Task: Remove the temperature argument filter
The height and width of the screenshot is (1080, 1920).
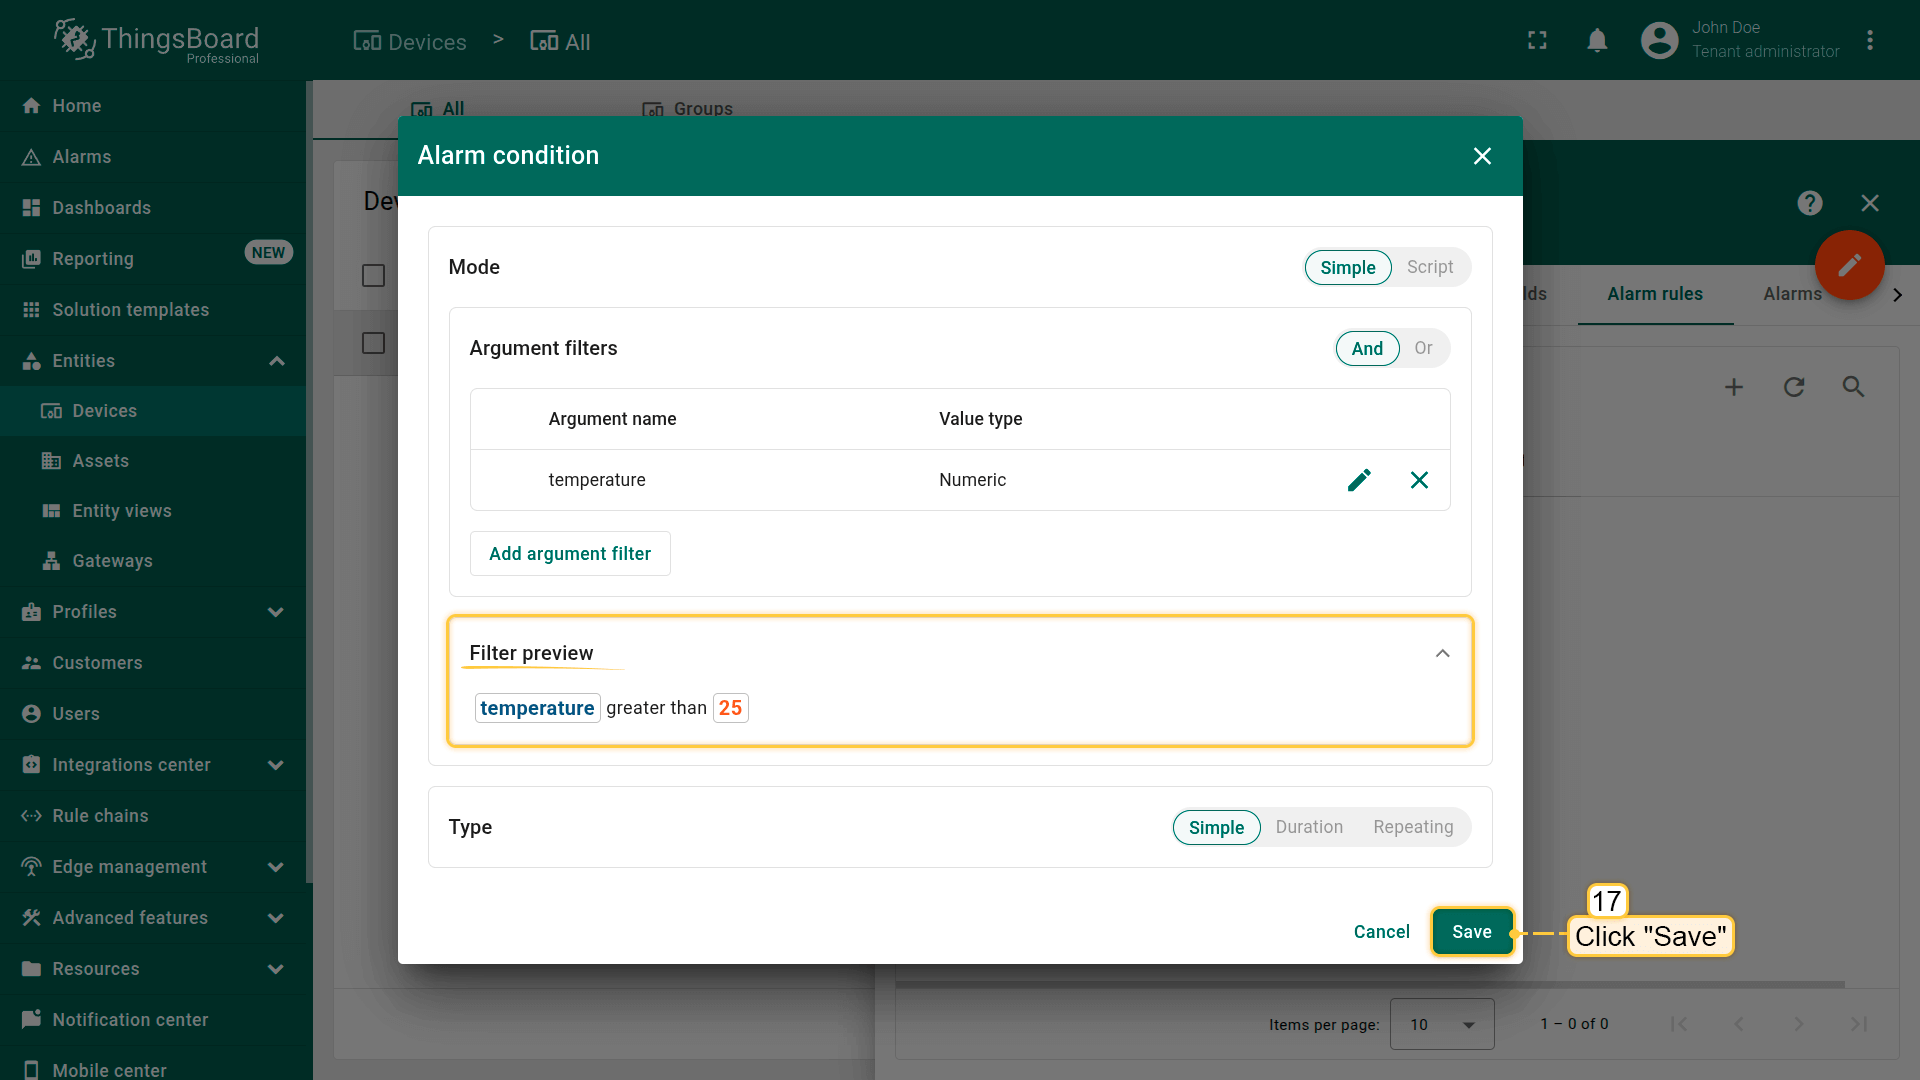Action: [1418, 480]
